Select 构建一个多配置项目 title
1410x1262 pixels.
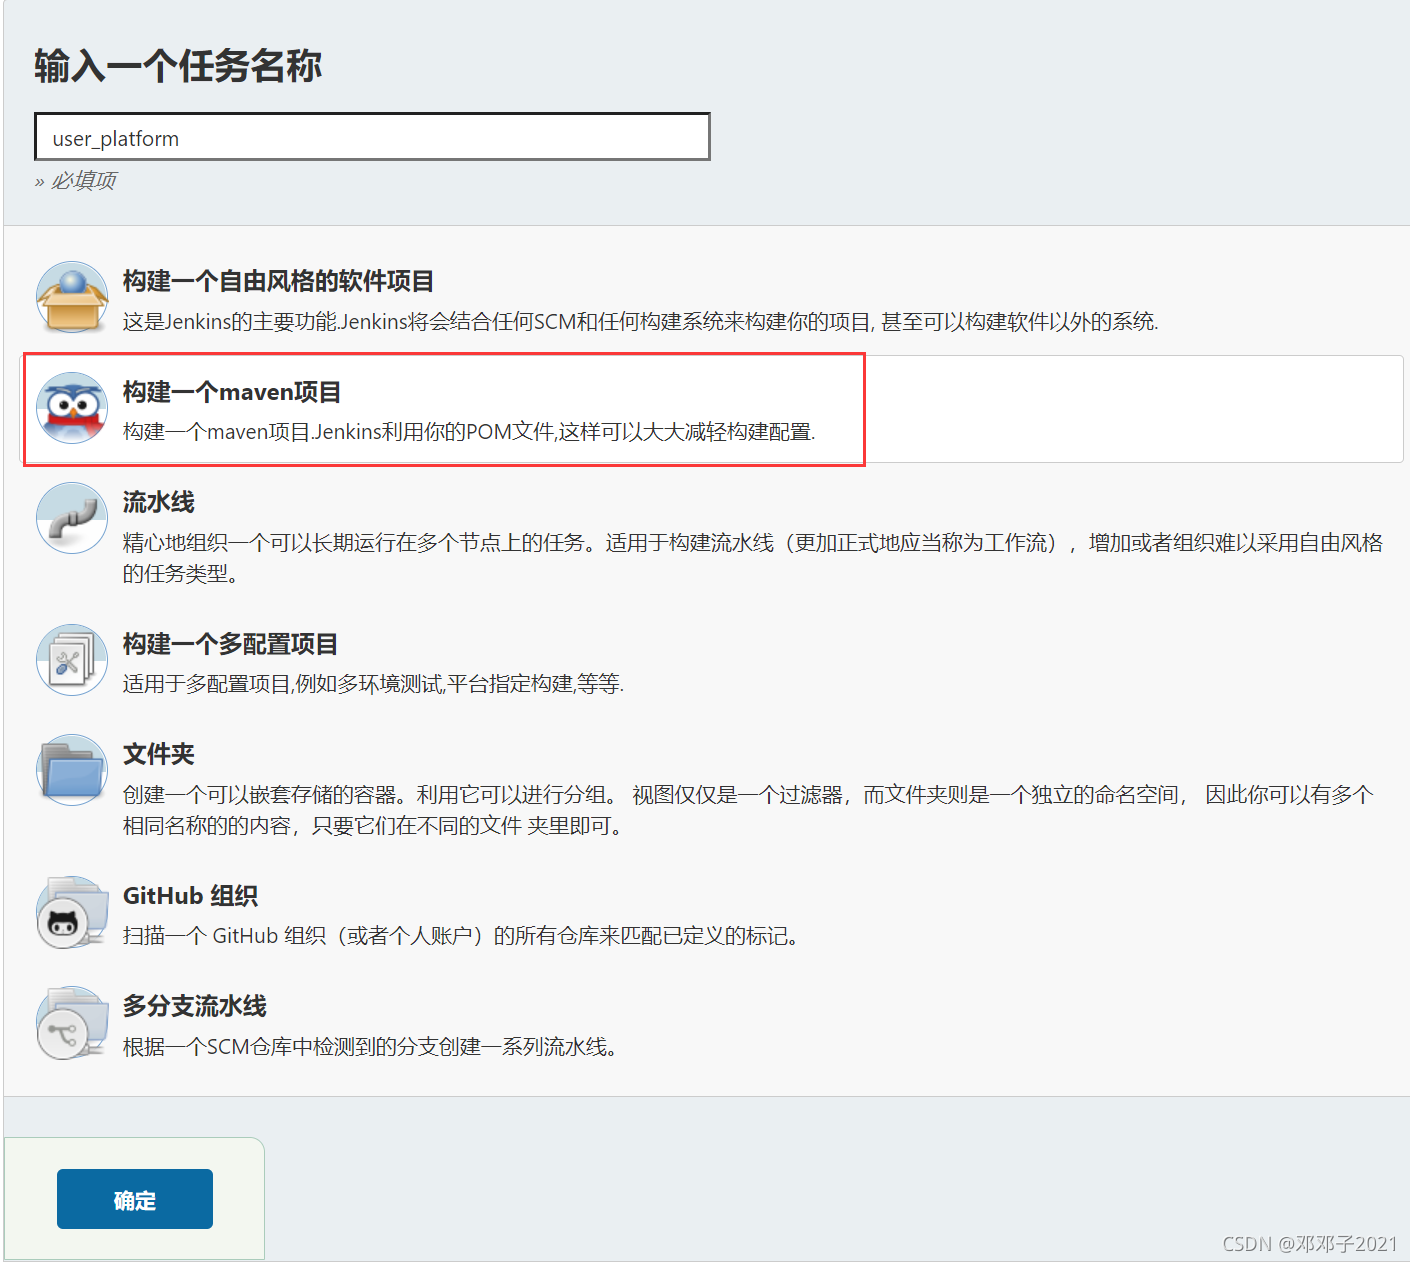point(230,644)
